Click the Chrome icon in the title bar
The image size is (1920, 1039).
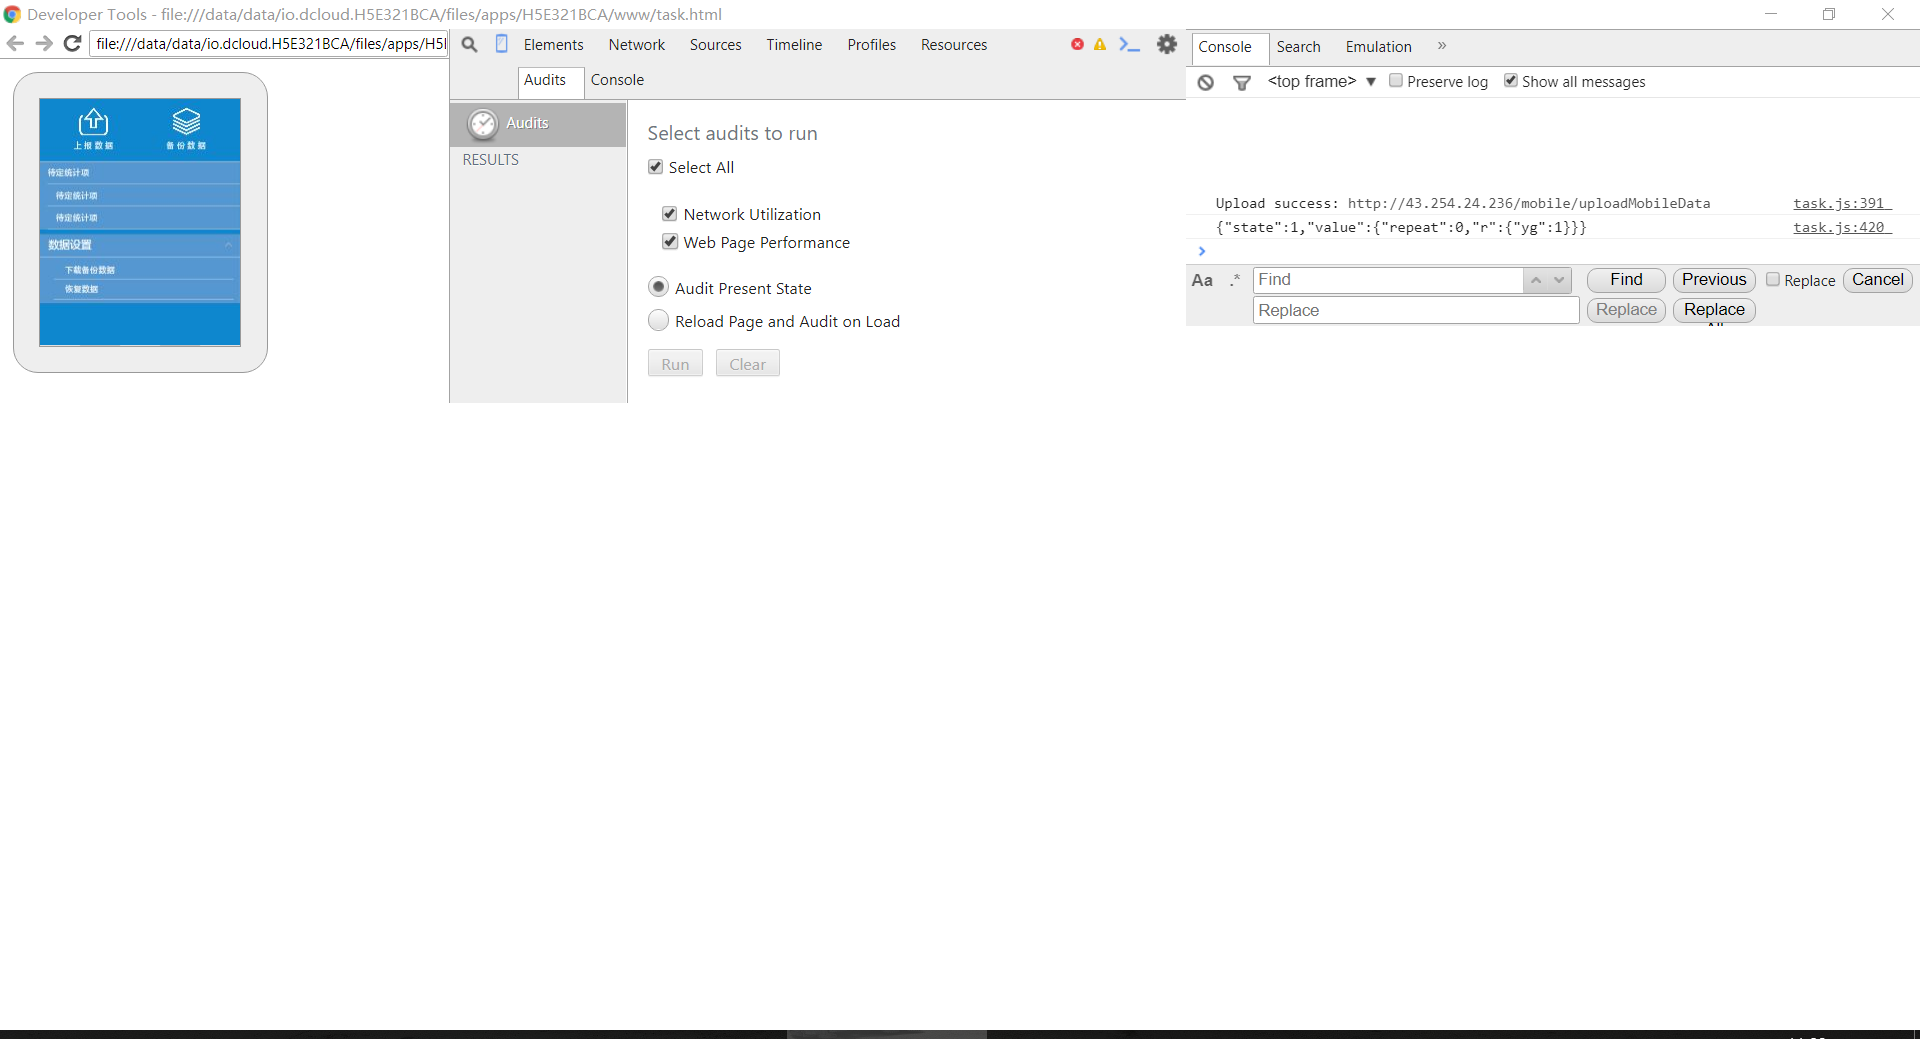click(12, 14)
